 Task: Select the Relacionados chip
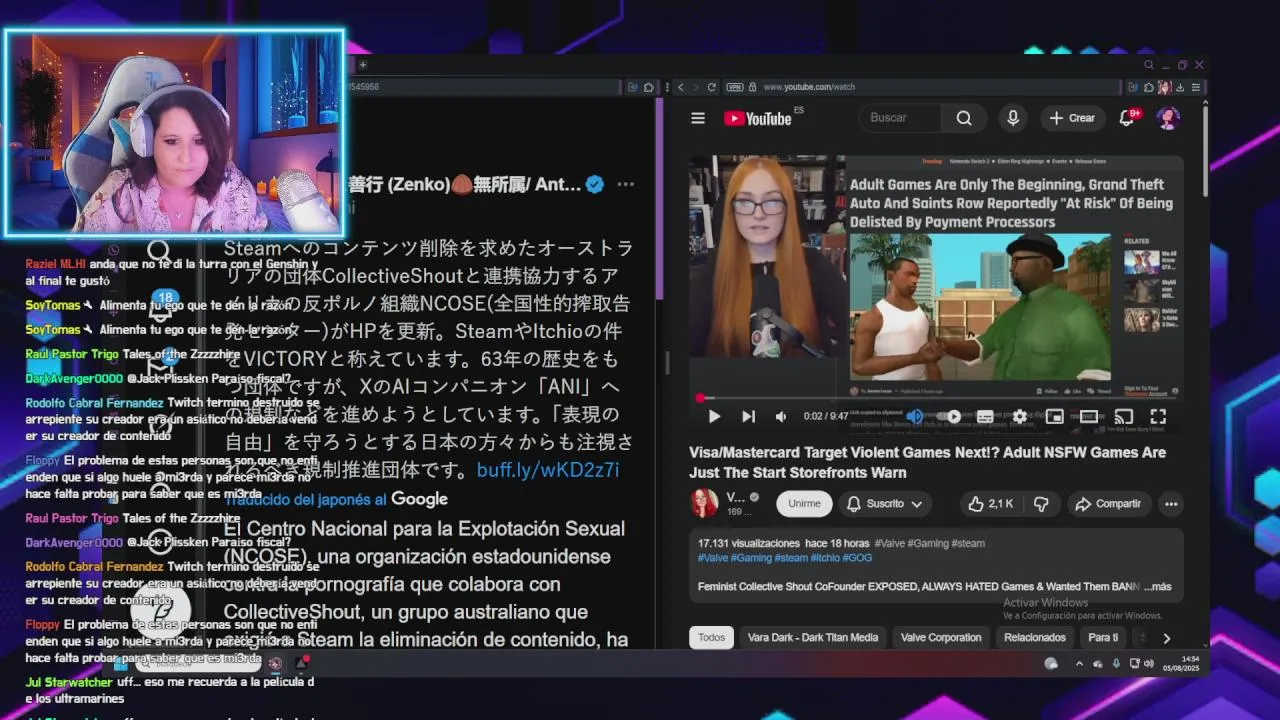point(1035,637)
